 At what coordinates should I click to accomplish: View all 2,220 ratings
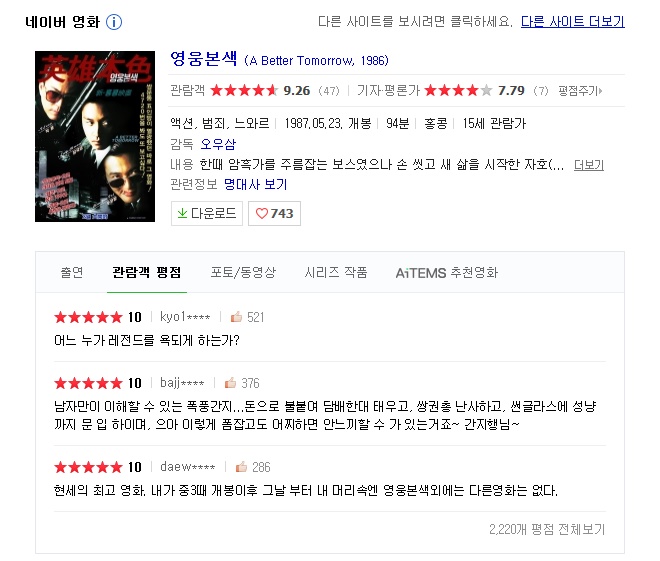coord(547,529)
